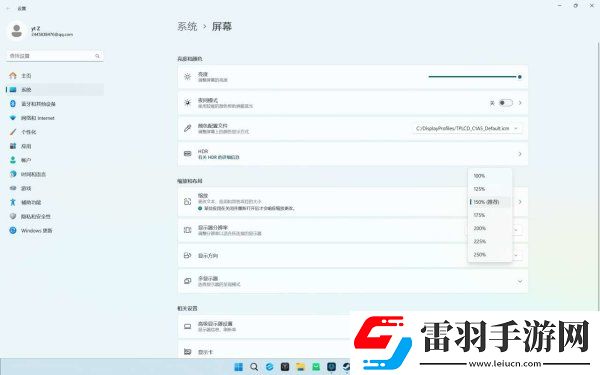
Task: Click the brightness slider thumb
Action: (520, 77)
